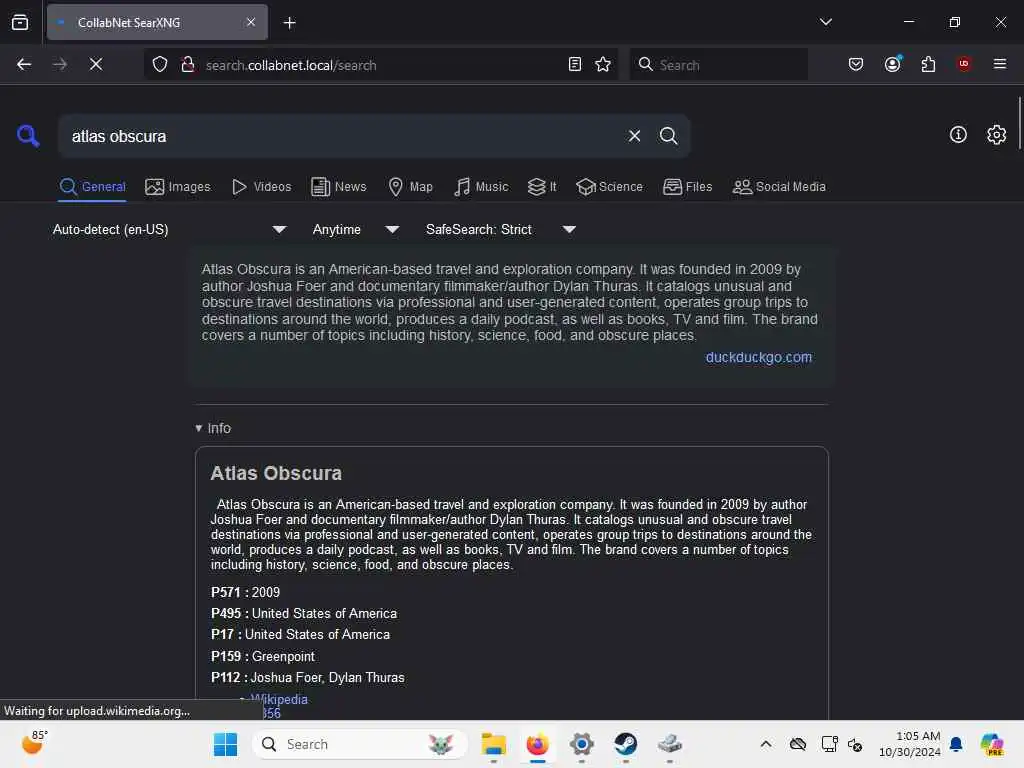1024x768 pixels.
Task: Switch to the It category tab
Action: click(542, 187)
